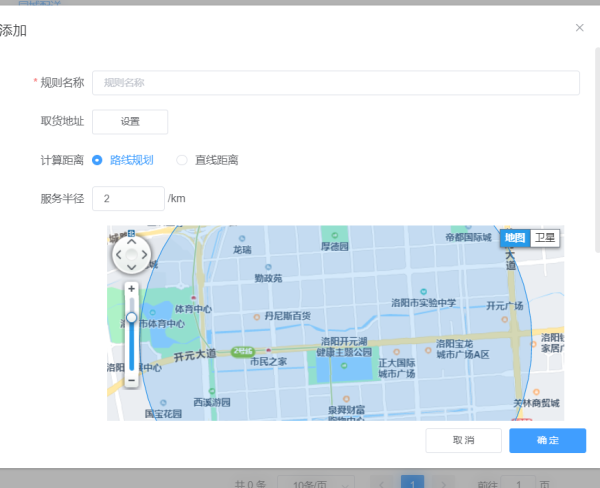
Task: Open the 设置 pickup address button
Action: point(130,122)
